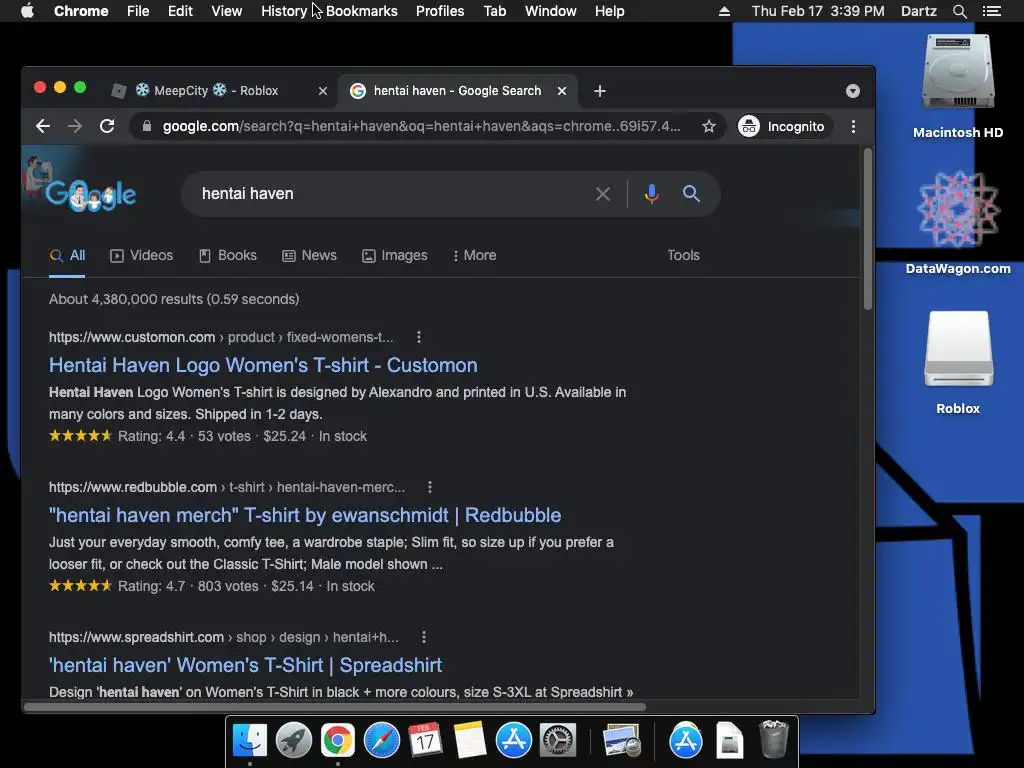Close the MeepCity Roblox tab
This screenshot has width=1024, height=768.
(x=323, y=91)
